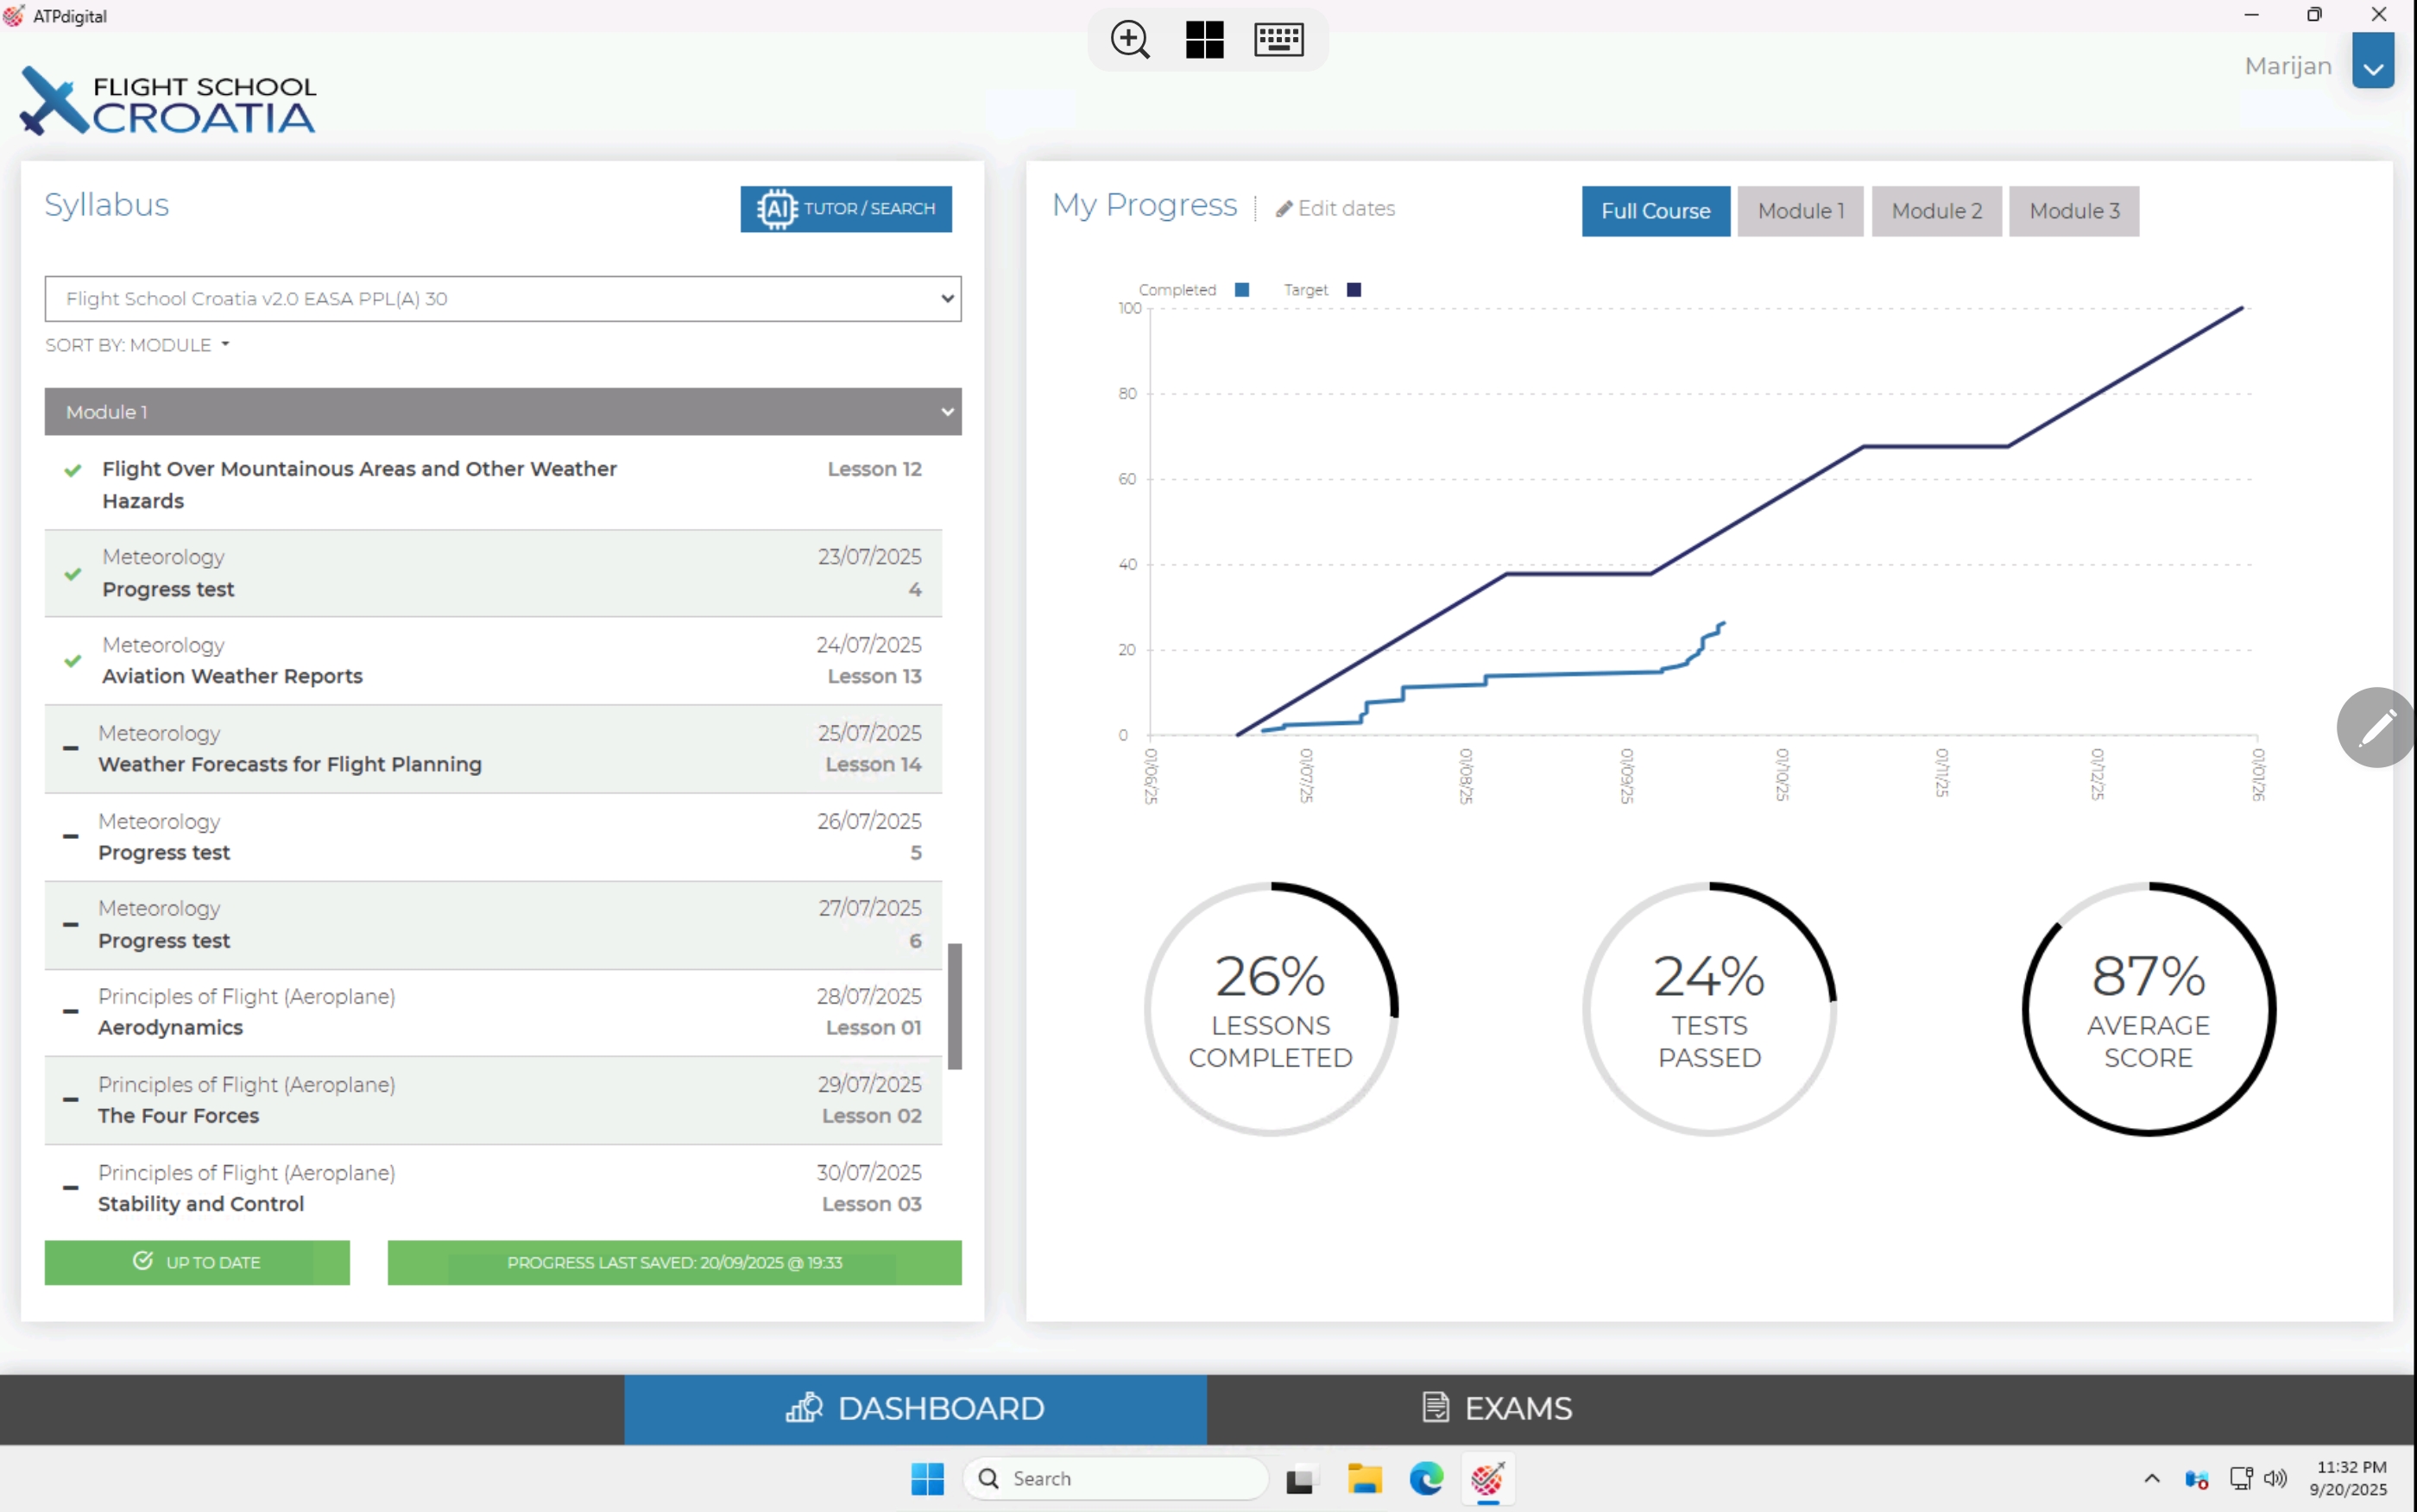Click the zoom magnifier icon at top
Viewport: 2417px width, 1512px height.
click(1130, 40)
